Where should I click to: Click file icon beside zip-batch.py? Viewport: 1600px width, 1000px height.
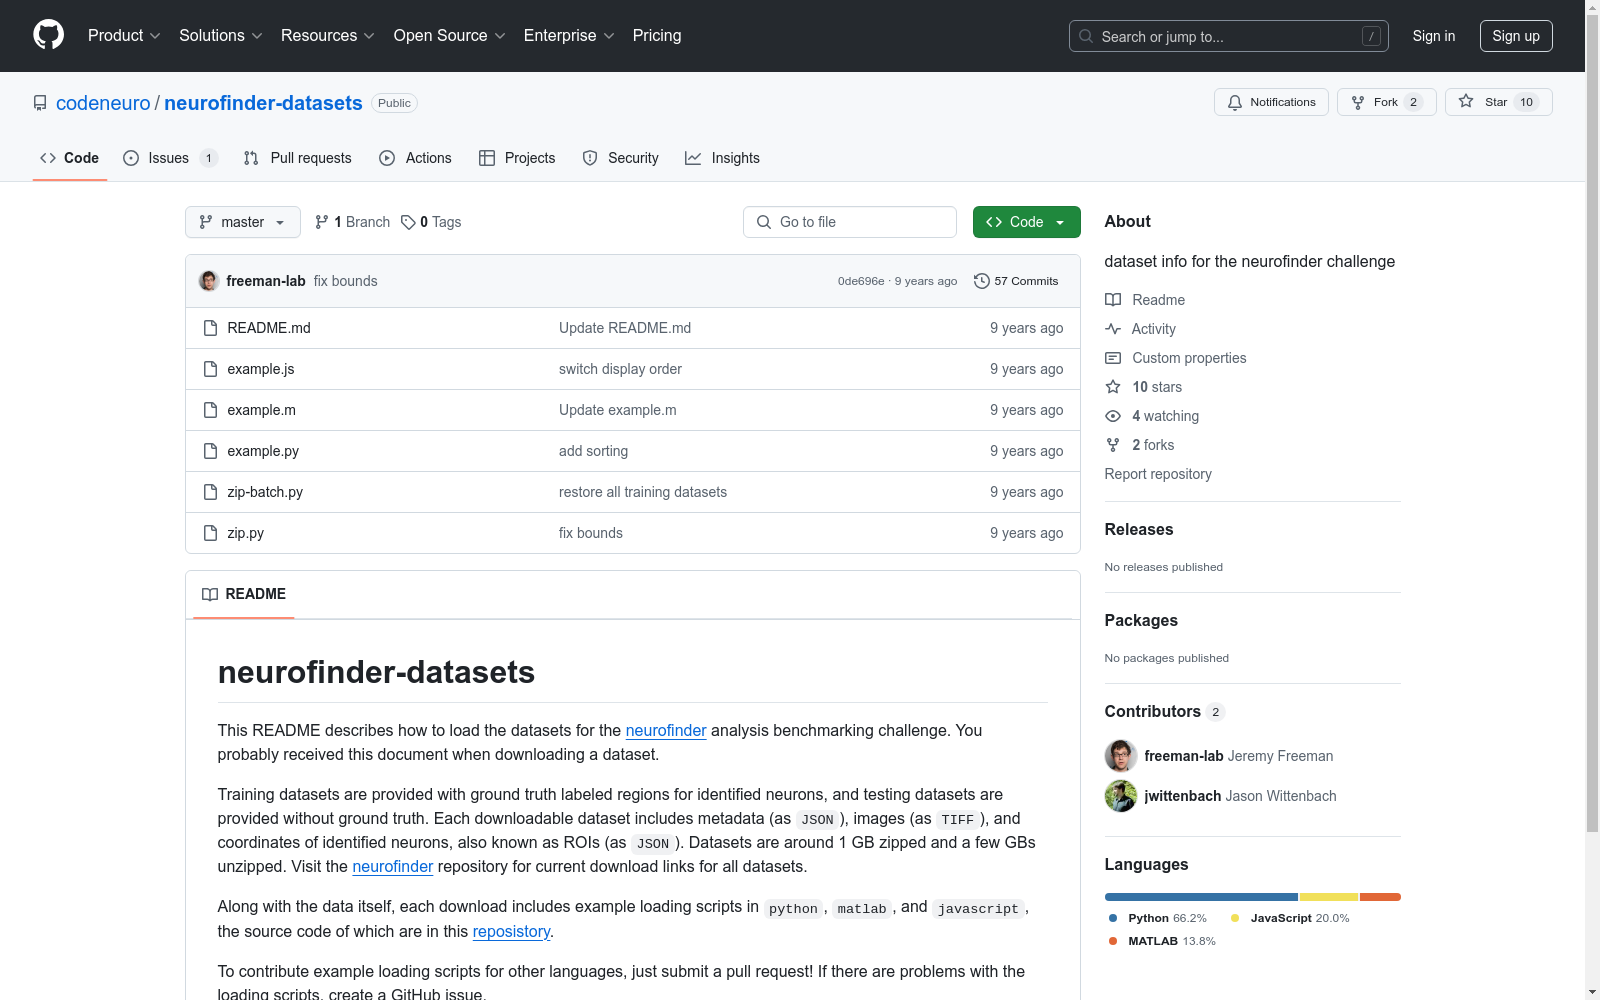pyautogui.click(x=210, y=492)
